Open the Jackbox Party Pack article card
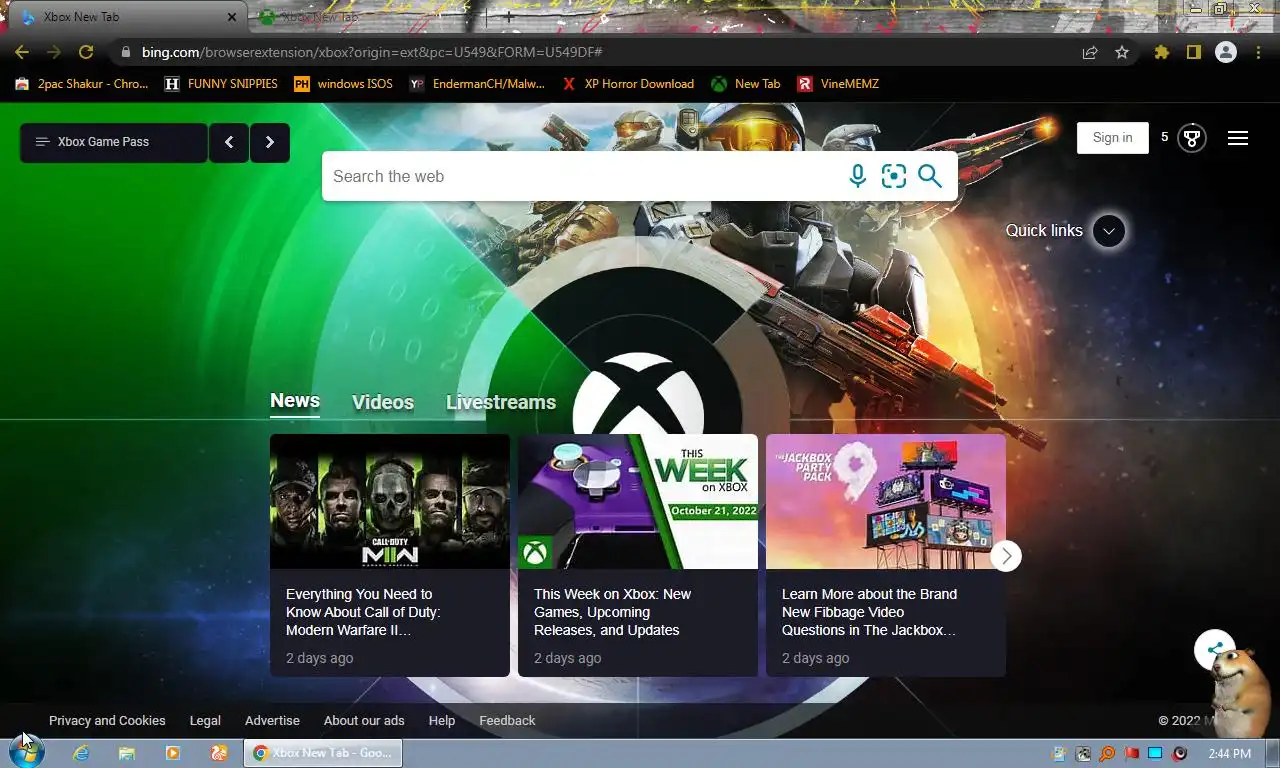This screenshot has height=768, width=1280. click(x=886, y=555)
